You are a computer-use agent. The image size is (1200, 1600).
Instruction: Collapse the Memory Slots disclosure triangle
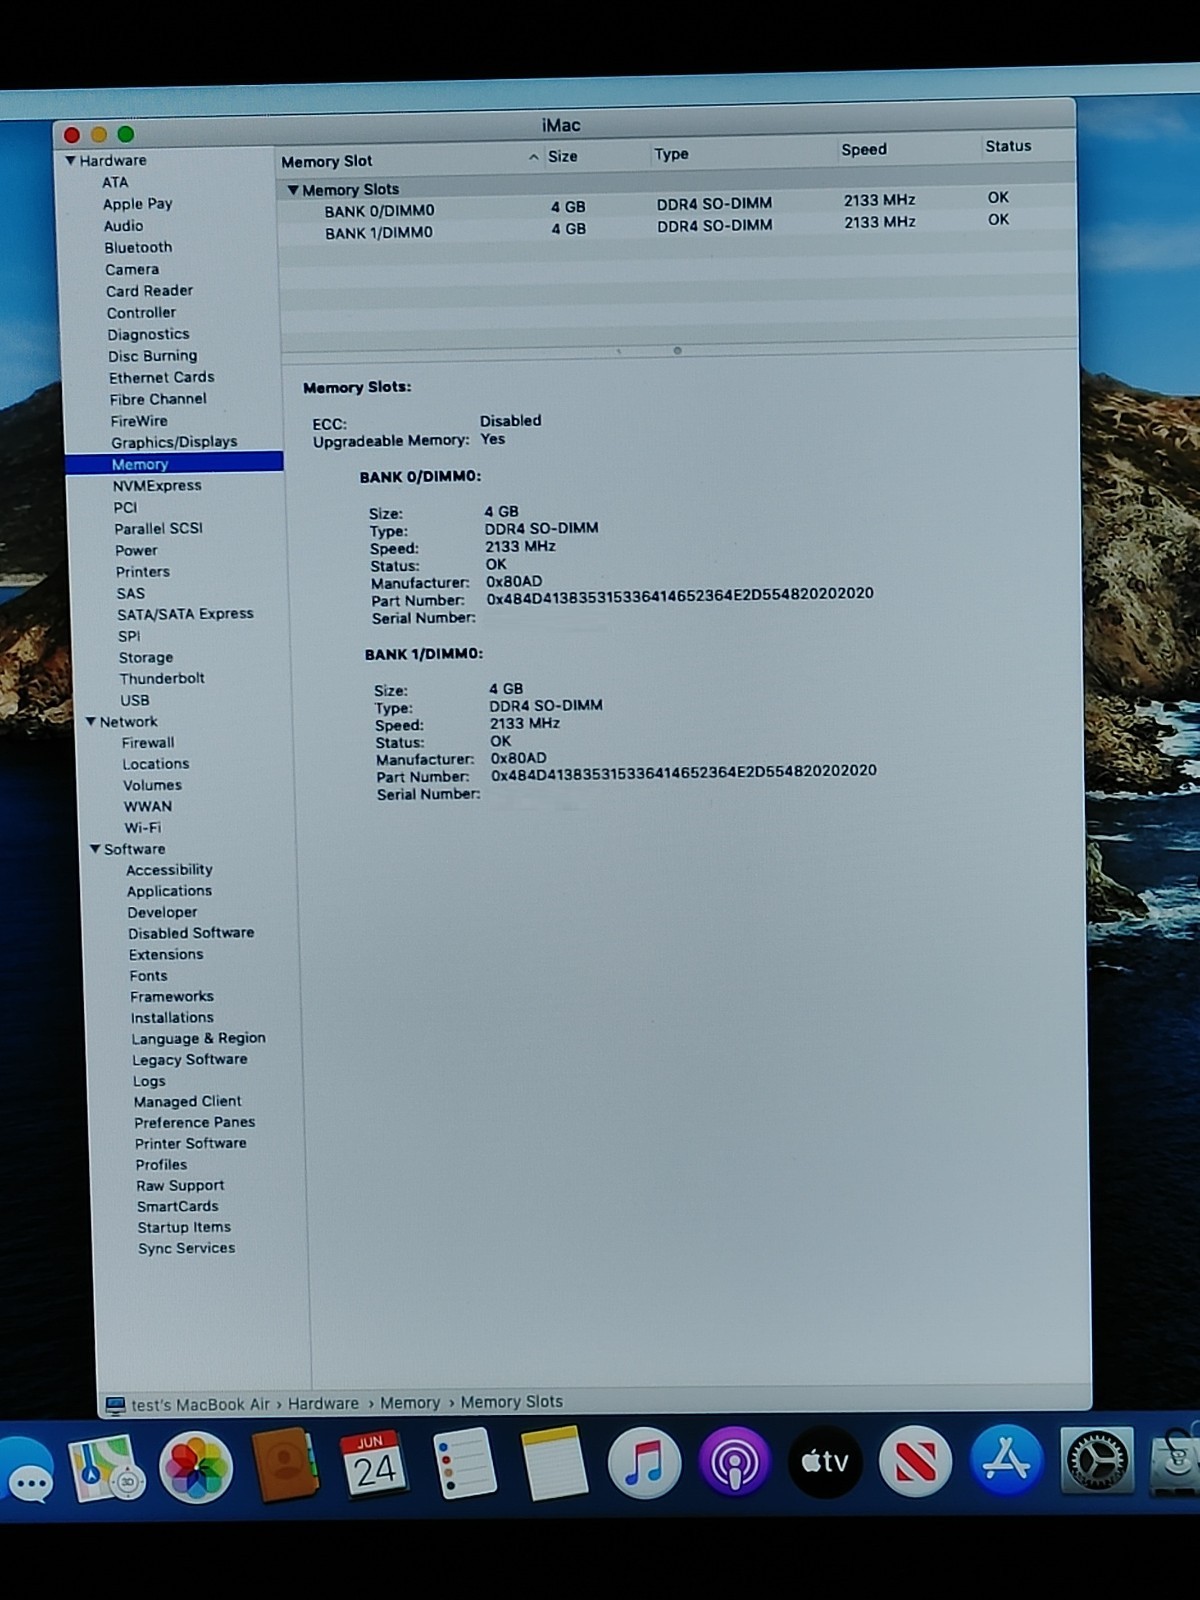293,189
